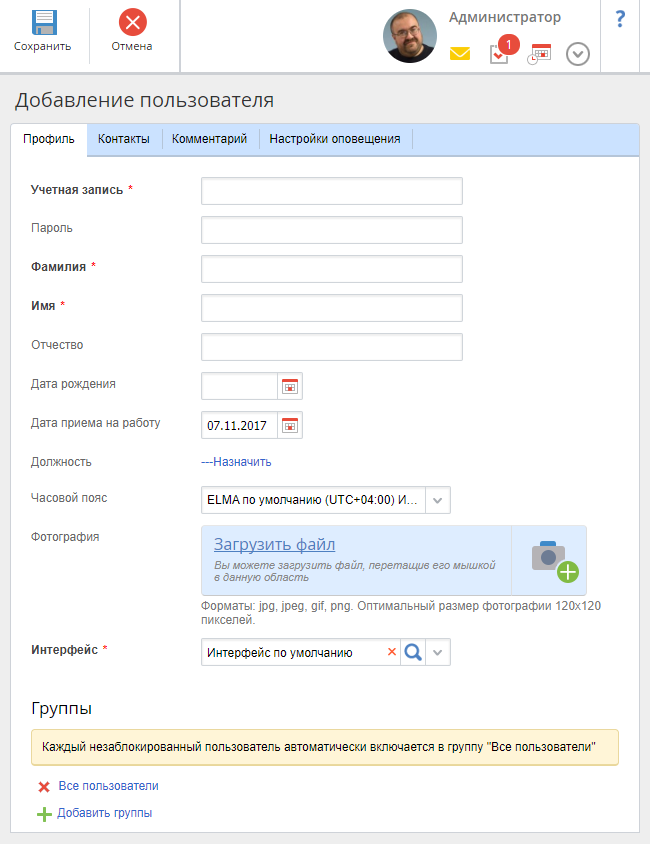This screenshot has width=650, height=844.
Task: Click the red Отмена cancel icon
Action: click(132, 23)
